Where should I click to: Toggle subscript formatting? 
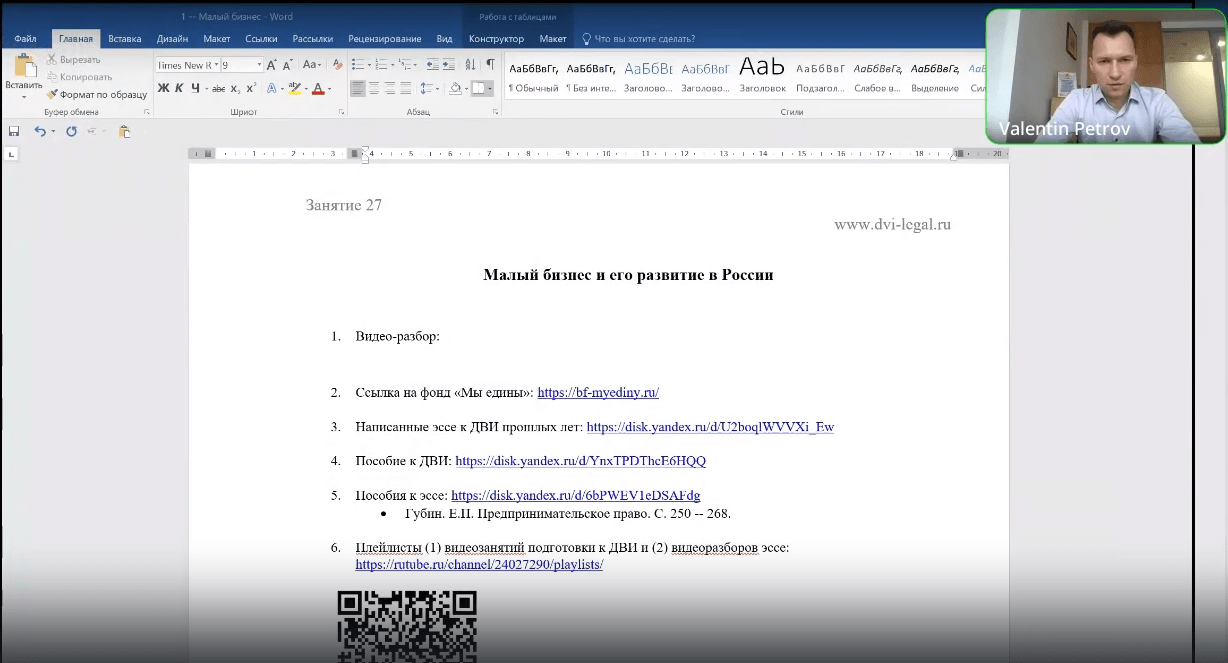[235, 88]
